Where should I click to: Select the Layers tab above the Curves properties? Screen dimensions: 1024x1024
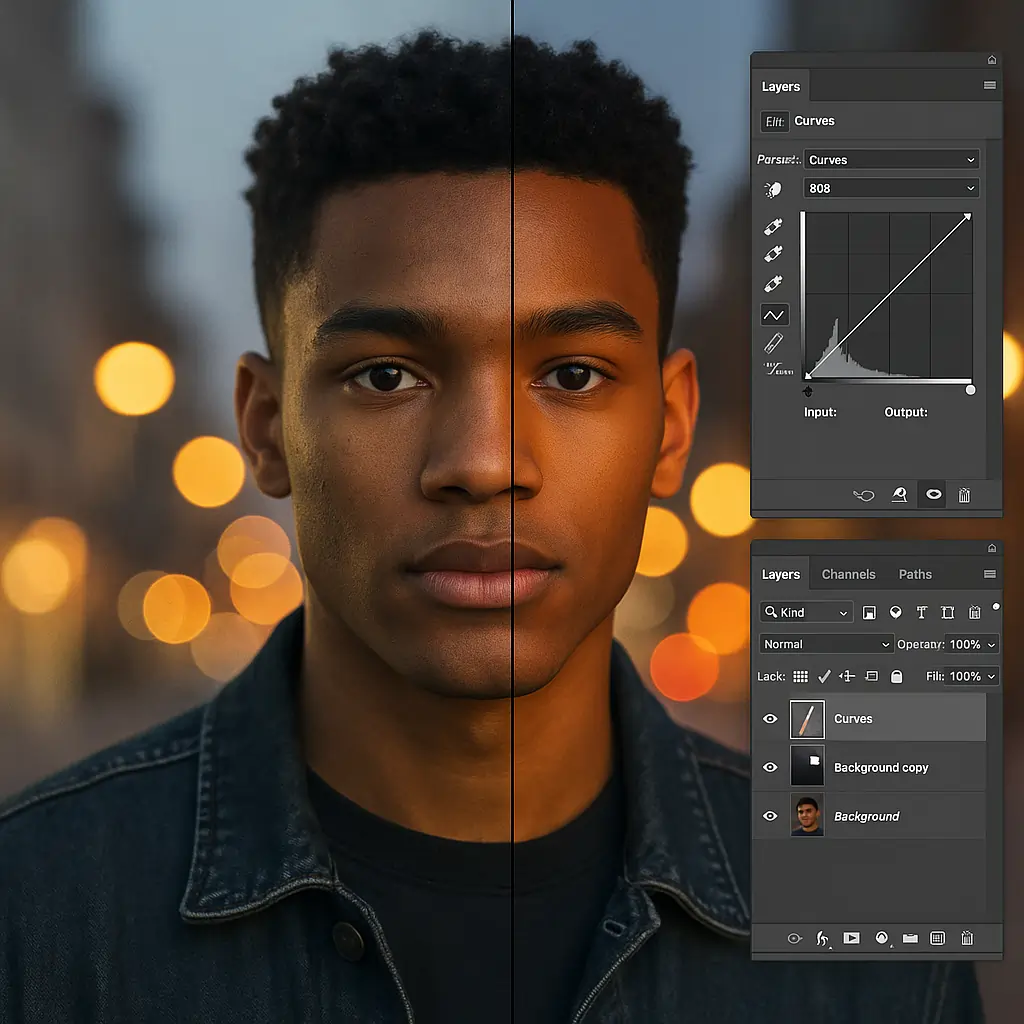coord(781,87)
